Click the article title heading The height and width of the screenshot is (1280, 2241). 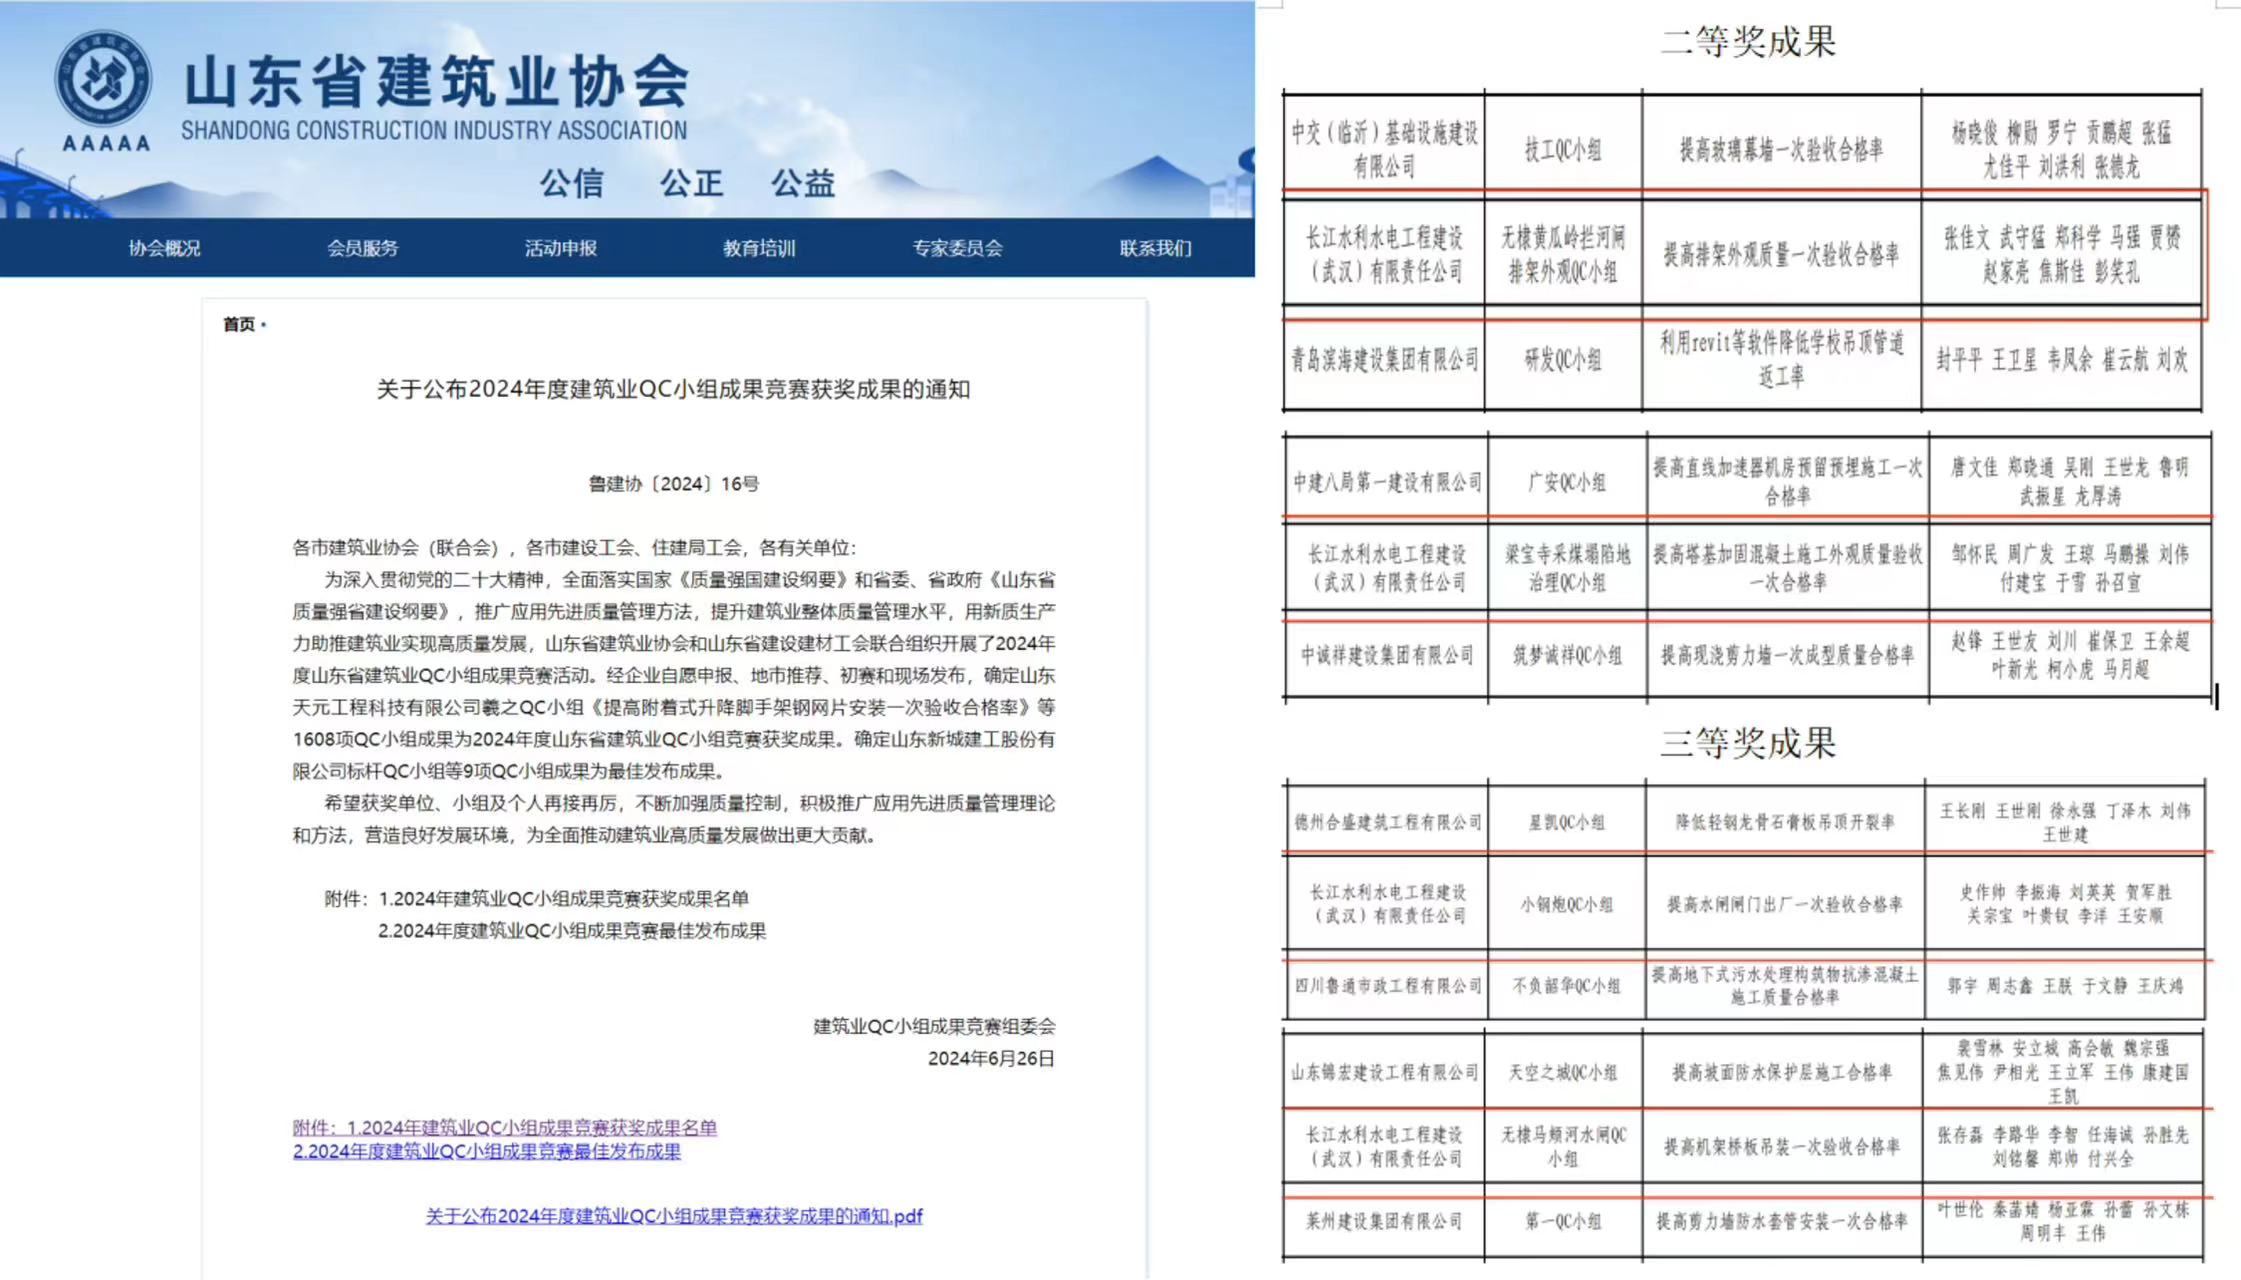pos(673,389)
